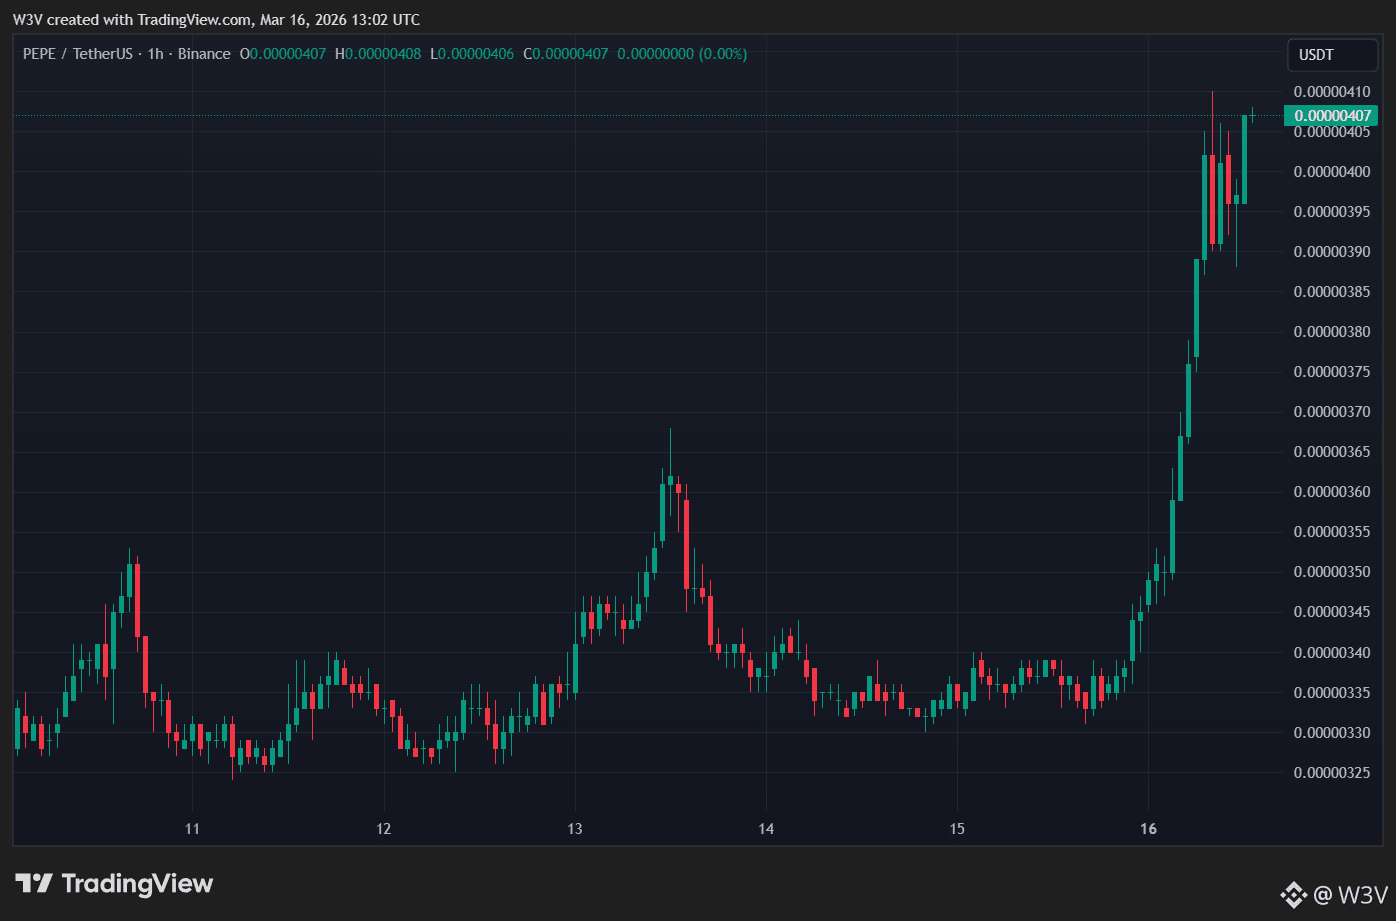Click the 0.00000380 price axis label
This screenshot has width=1396, height=921.
point(1332,331)
